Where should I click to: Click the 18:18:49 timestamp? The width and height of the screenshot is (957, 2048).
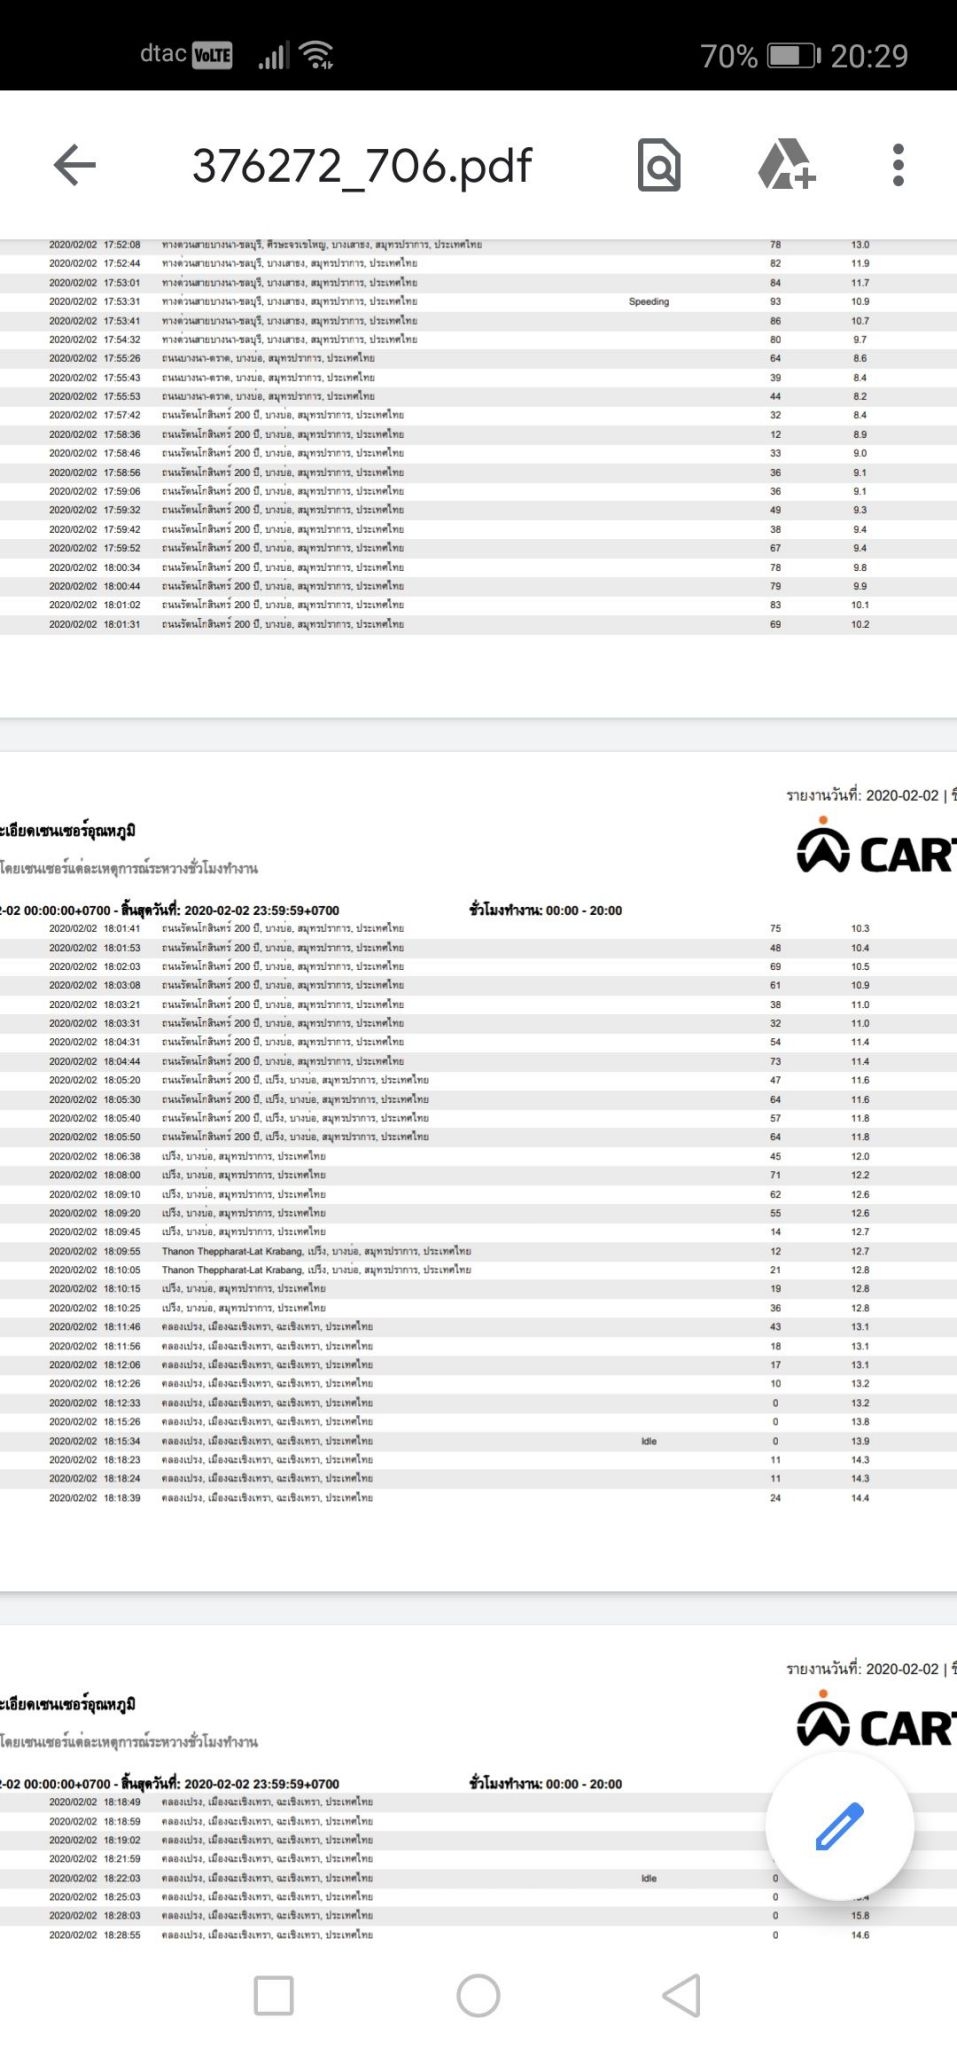[x=122, y=1802]
